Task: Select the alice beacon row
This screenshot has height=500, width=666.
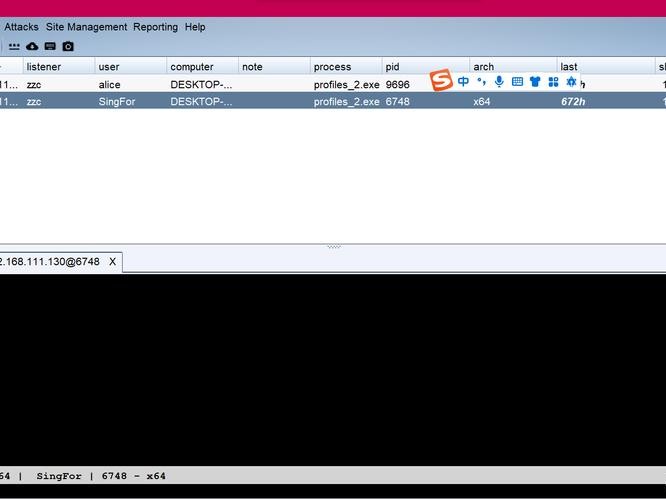Action: [333, 84]
